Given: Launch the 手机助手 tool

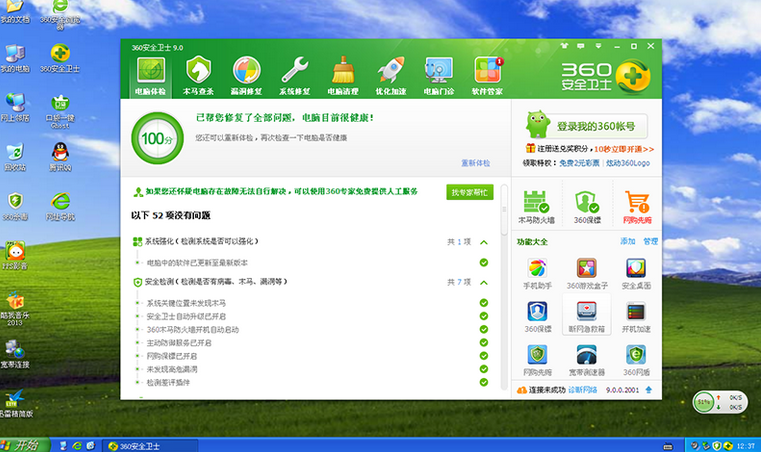Looking at the screenshot, I should click(x=537, y=273).
